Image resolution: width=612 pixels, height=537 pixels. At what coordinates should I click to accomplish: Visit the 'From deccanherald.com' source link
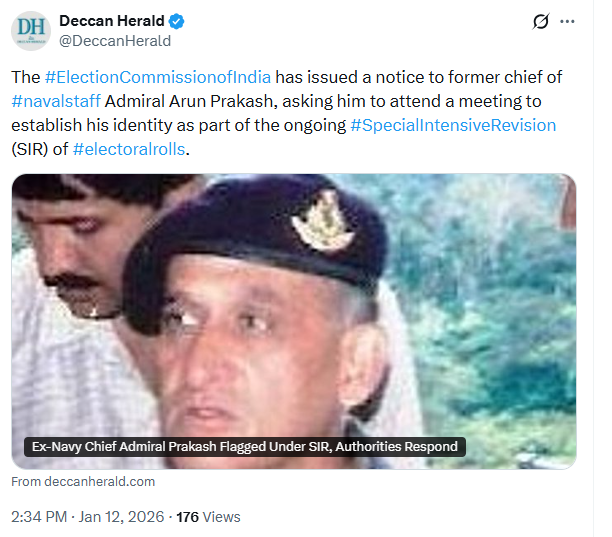pos(83,481)
